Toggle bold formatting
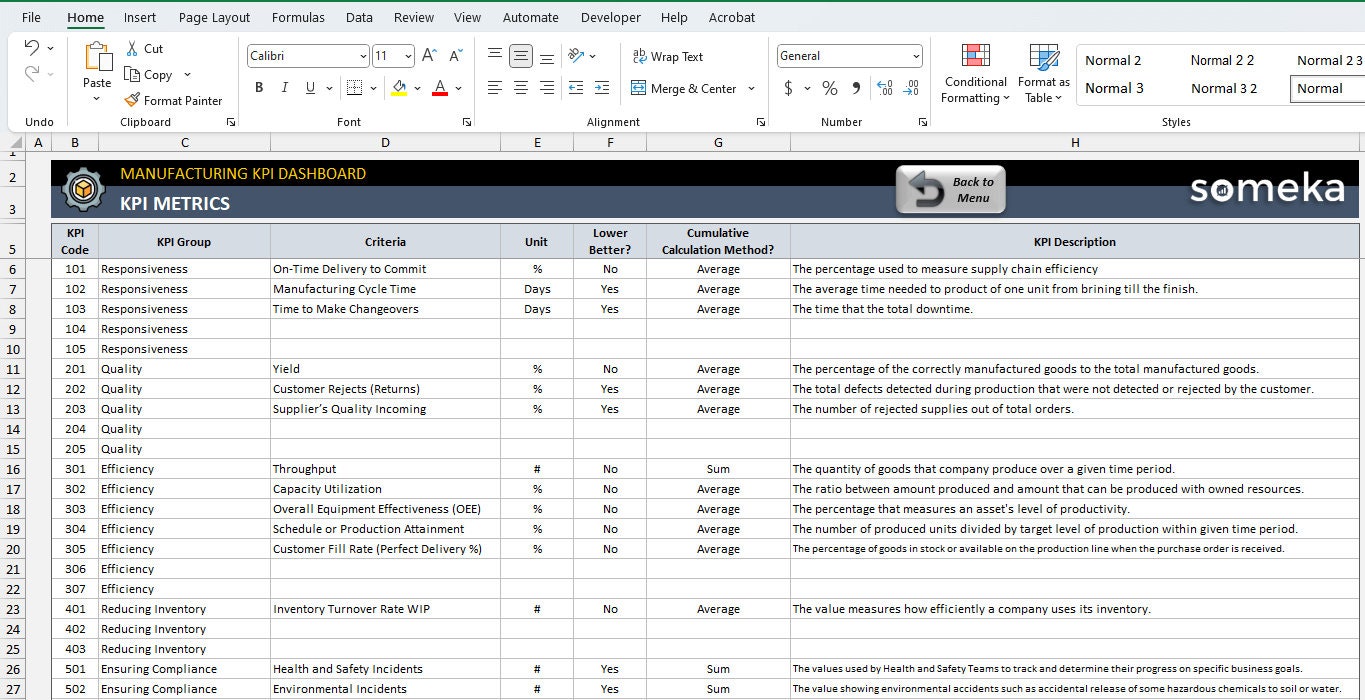 [x=258, y=88]
